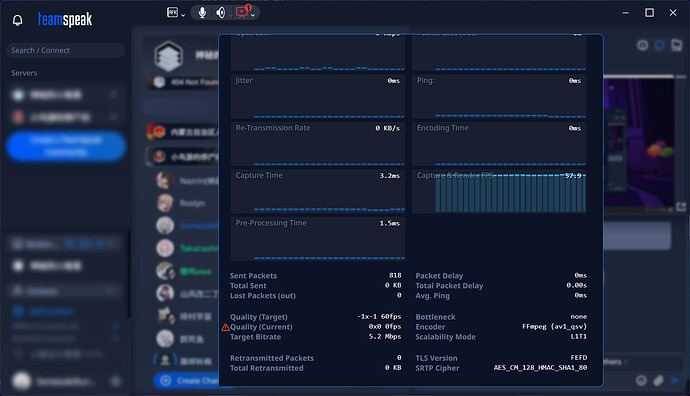Select the Quality (Target) label
The image size is (690, 396).
coord(259,317)
